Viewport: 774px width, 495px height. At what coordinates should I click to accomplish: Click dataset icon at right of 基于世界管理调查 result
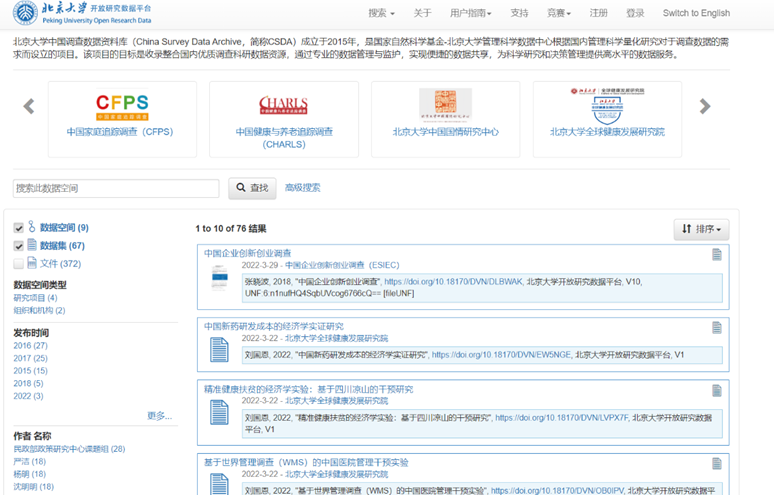(x=717, y=463)
